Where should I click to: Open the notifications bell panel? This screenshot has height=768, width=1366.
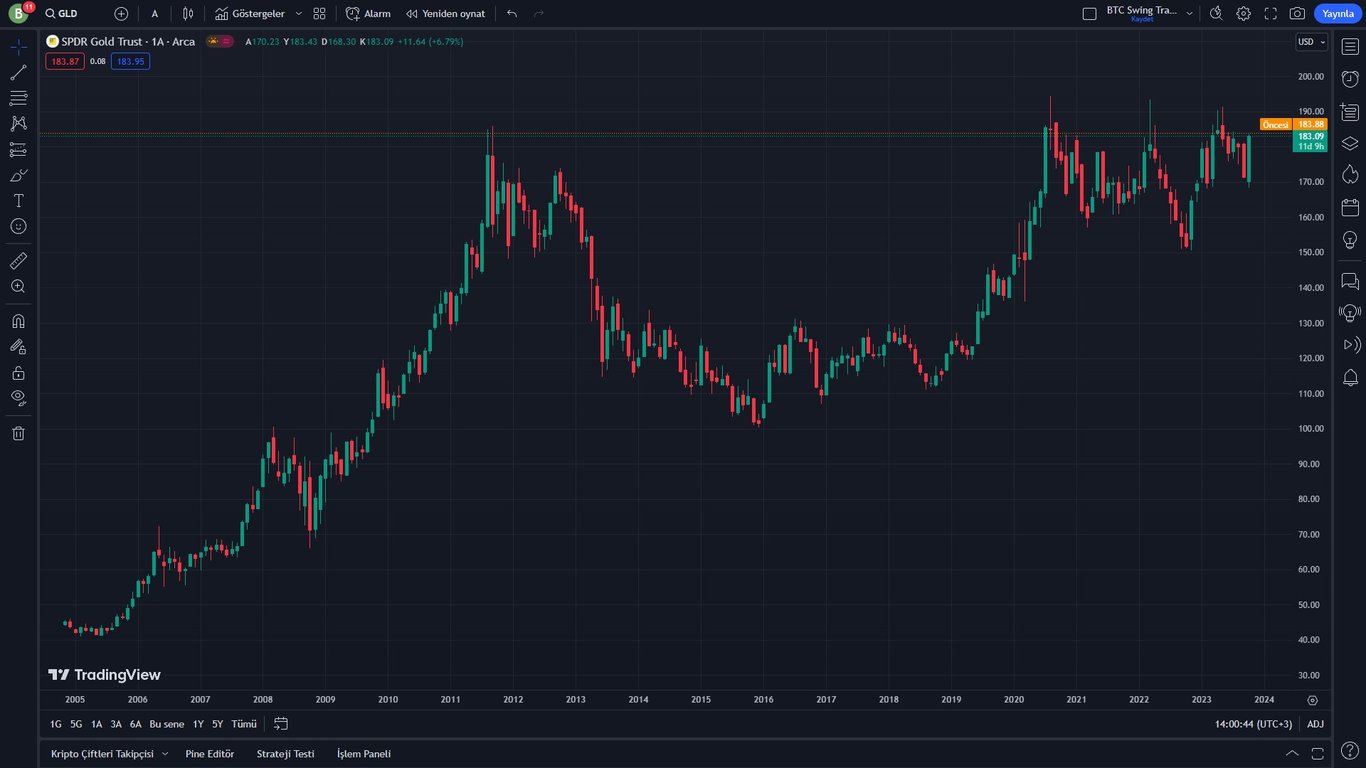[x=1350, y=378]
